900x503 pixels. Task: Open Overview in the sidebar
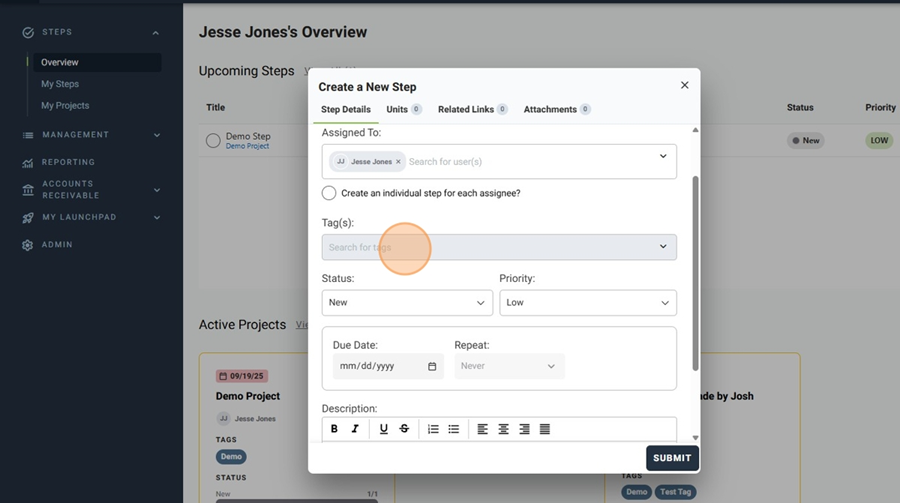click(x=96, y=62)
